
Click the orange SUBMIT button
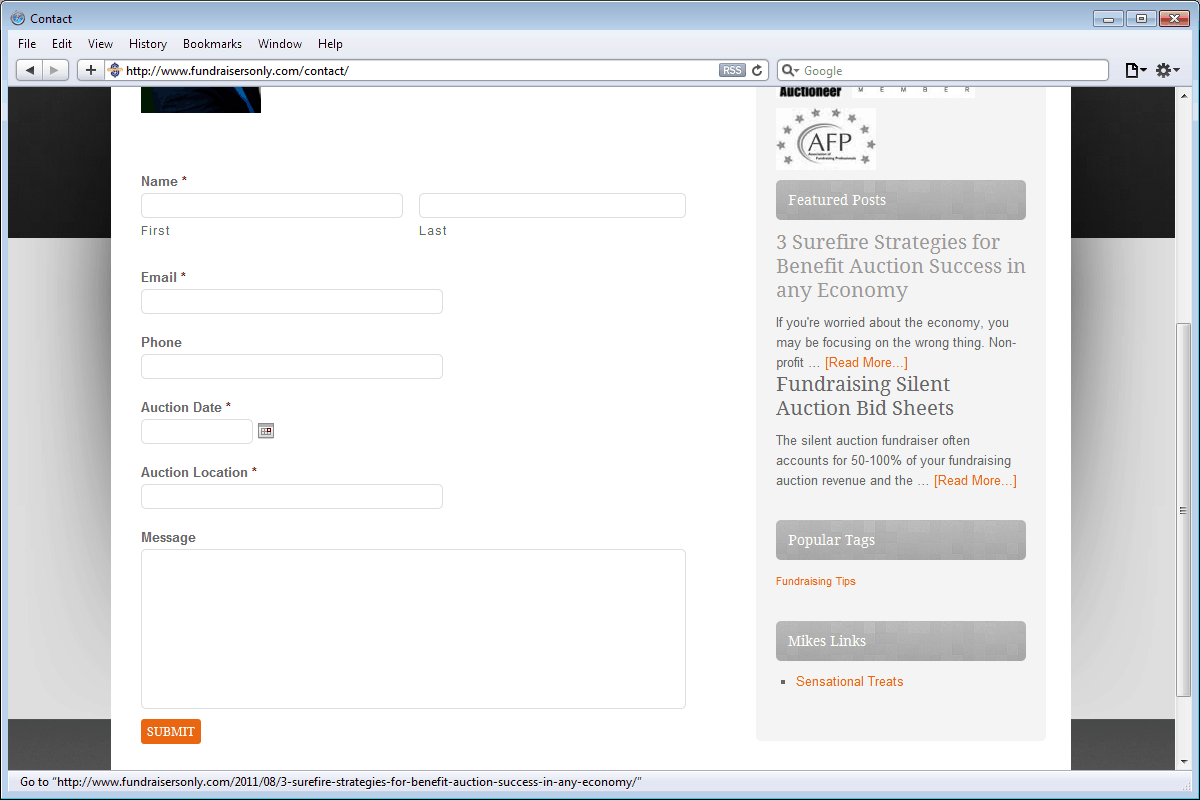pos(171,731)
